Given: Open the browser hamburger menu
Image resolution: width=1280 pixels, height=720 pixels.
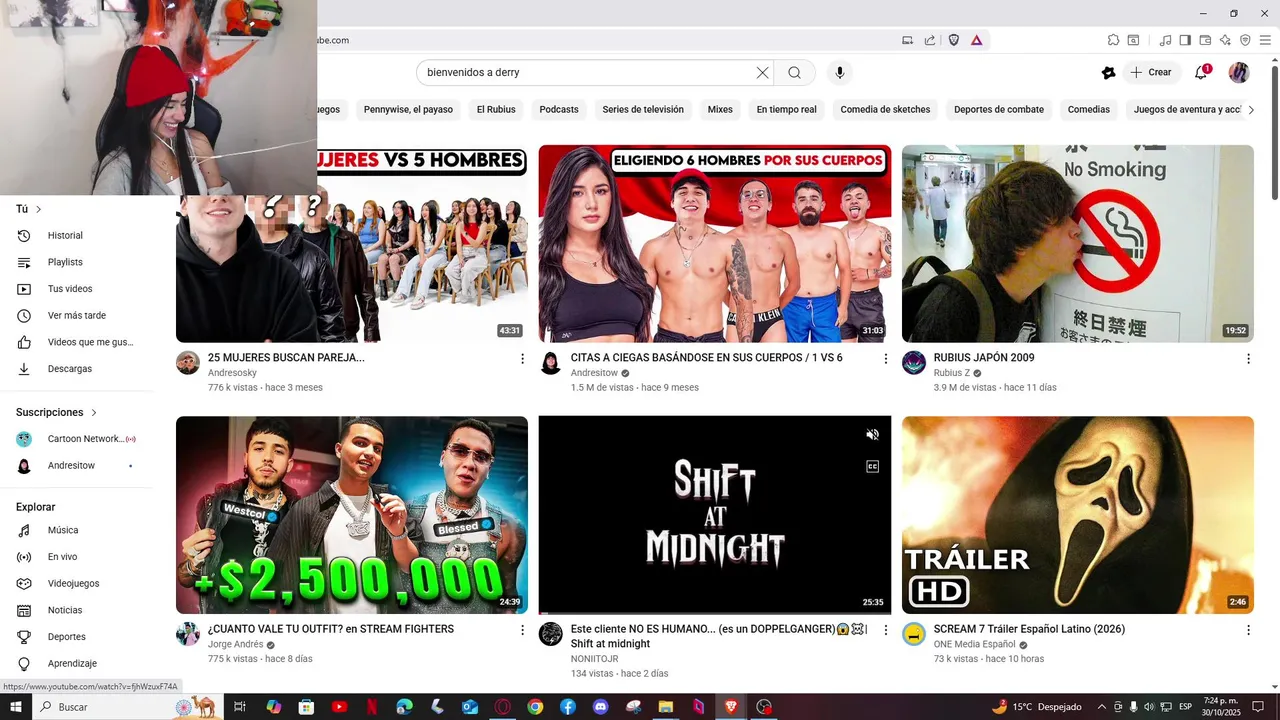Looking at the screenshot, I should coord(1265,40).
